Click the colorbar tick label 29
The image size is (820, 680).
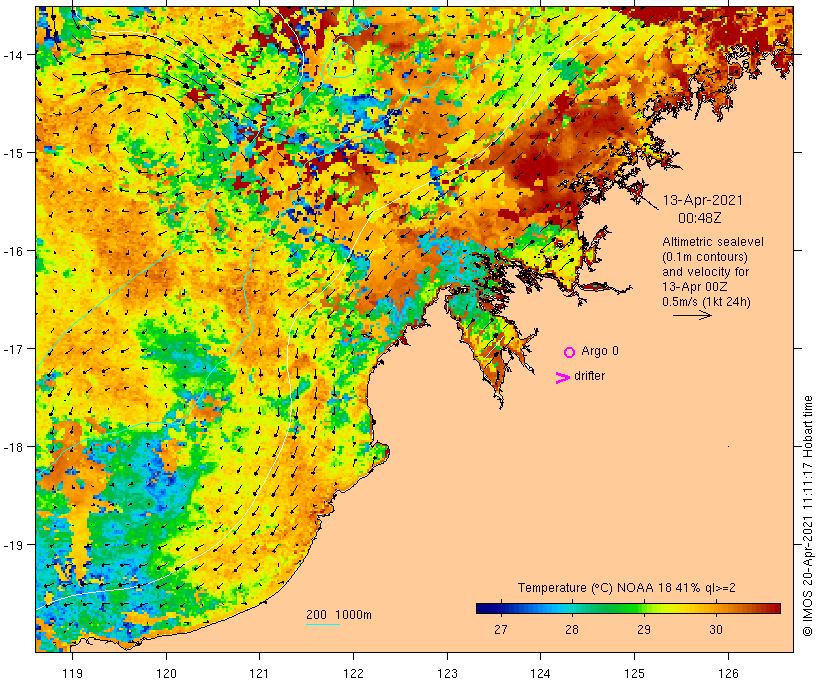(644, 629)
